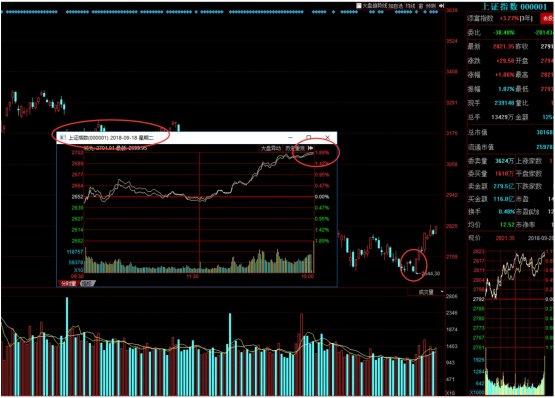
Task: Click the skip-forward arrow icon in the popup
Action: [x=310, y=148]
